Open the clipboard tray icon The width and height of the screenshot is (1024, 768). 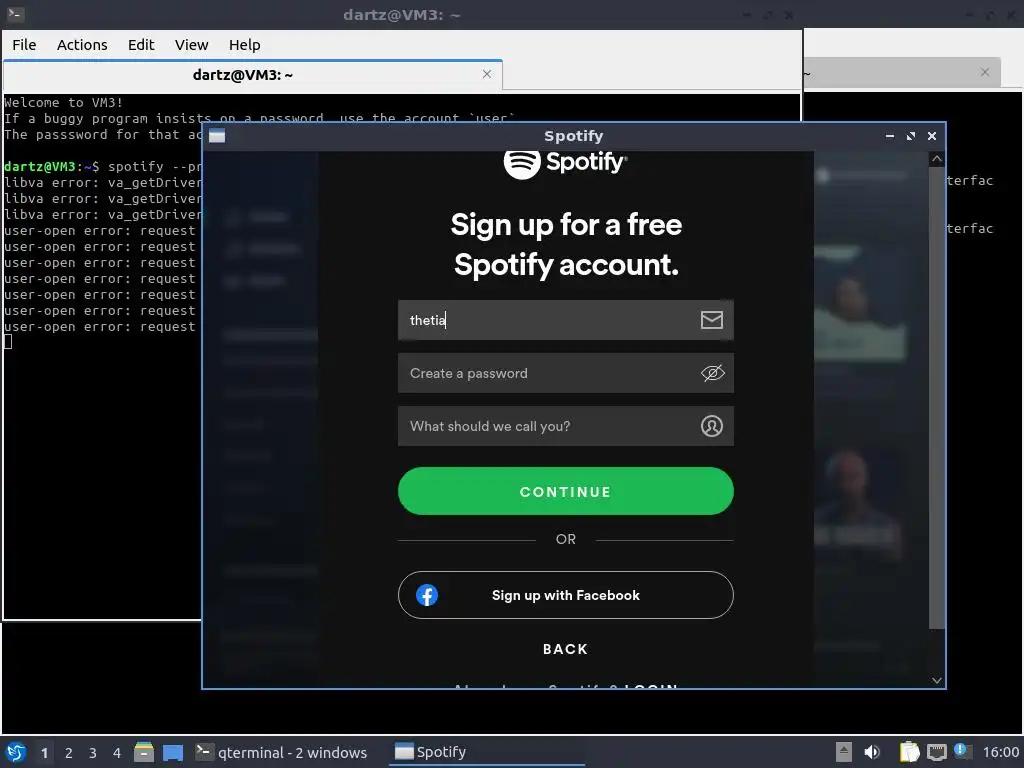point(909,752)
